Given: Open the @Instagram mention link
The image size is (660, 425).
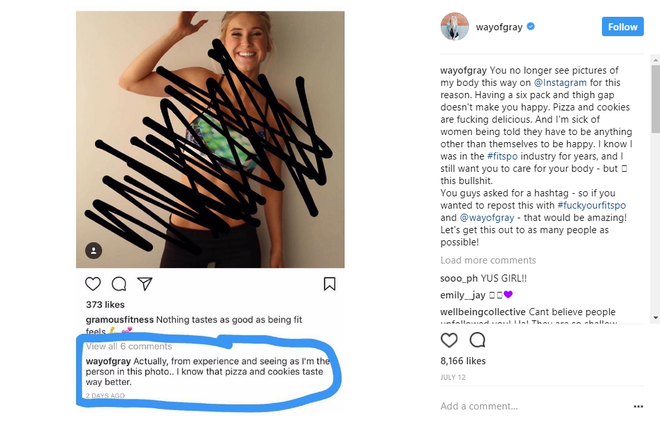Looking at the screenshot, I should point(560,82).
